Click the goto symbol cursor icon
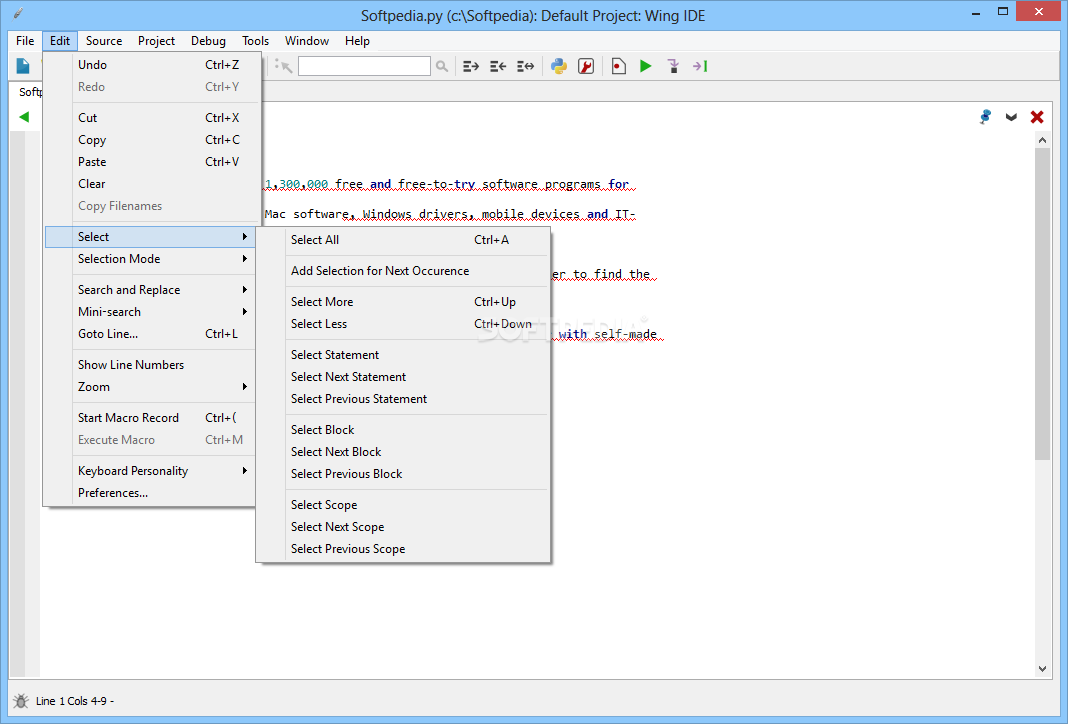Image resolution: width=1068 pixels, height=724 pixels. (x=283, y=66)
